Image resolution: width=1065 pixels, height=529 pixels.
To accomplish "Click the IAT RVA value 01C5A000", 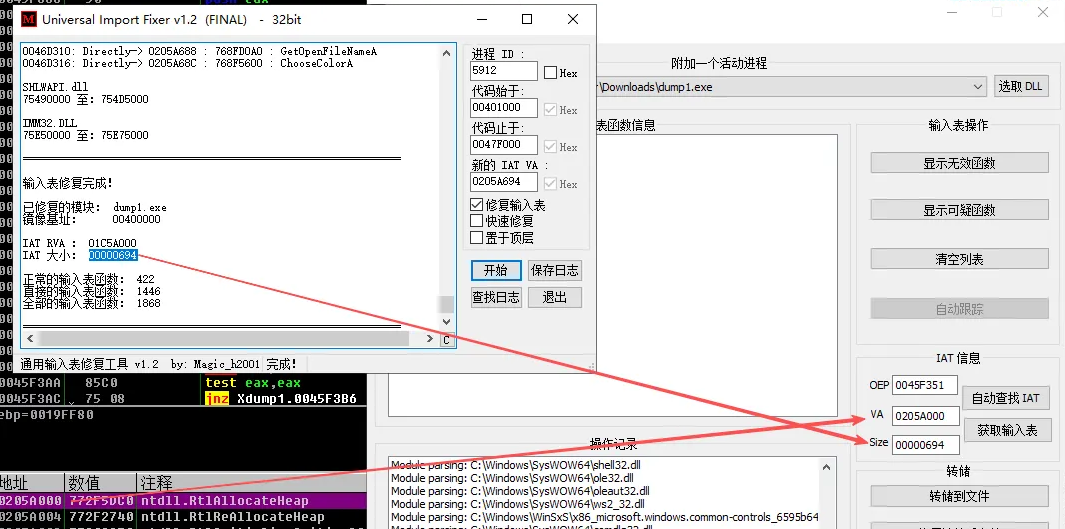I will (x=112, y=243).
